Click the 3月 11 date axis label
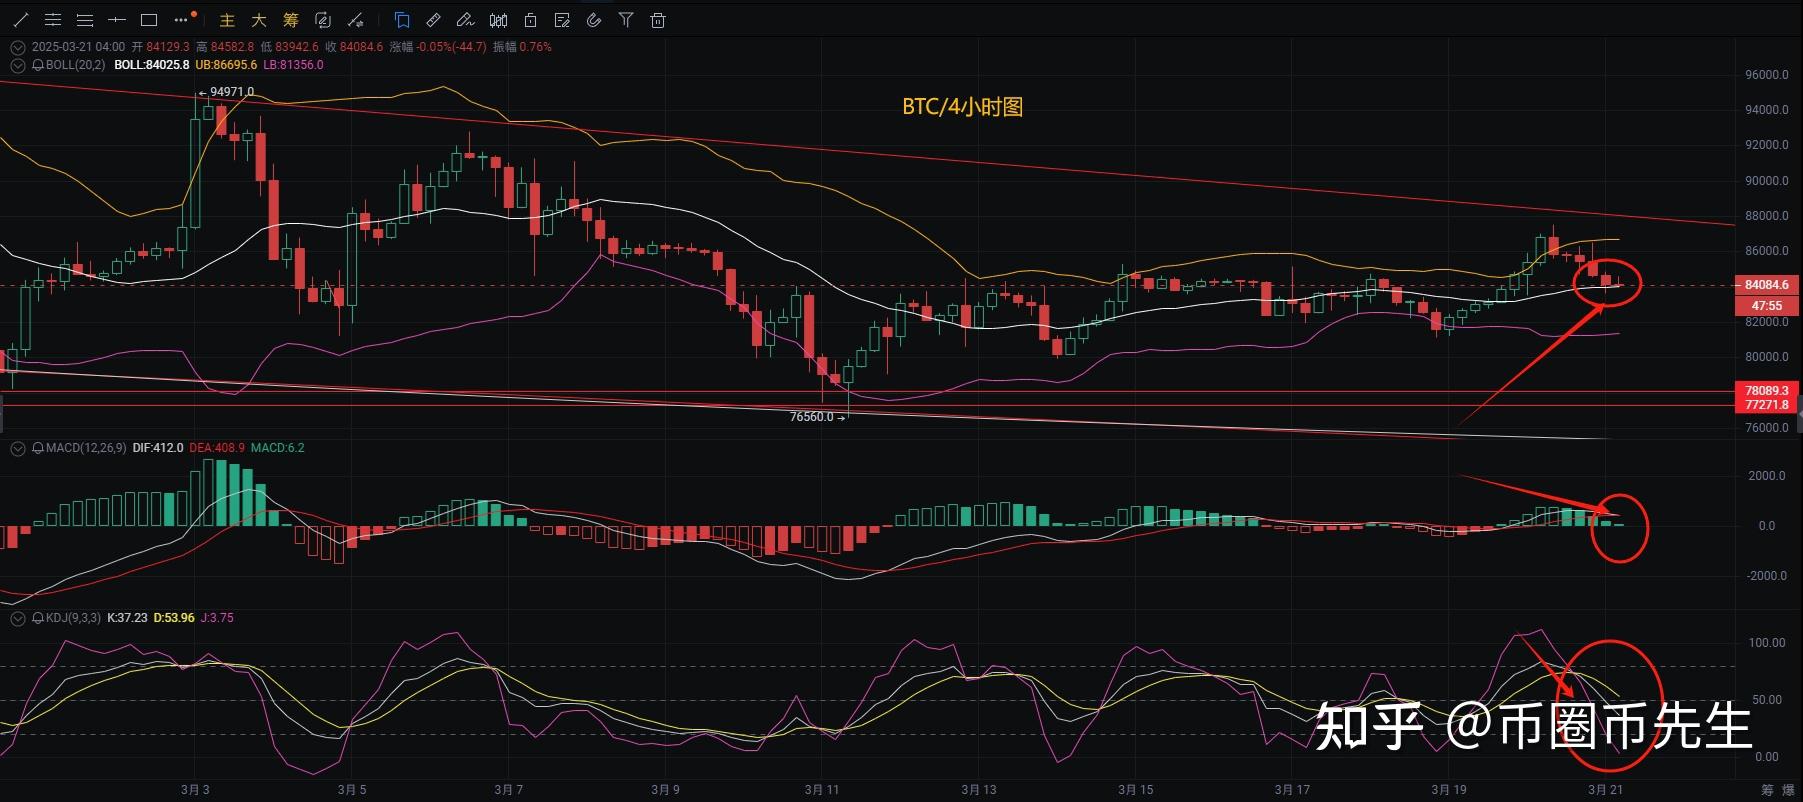 [x=822, y=790]
